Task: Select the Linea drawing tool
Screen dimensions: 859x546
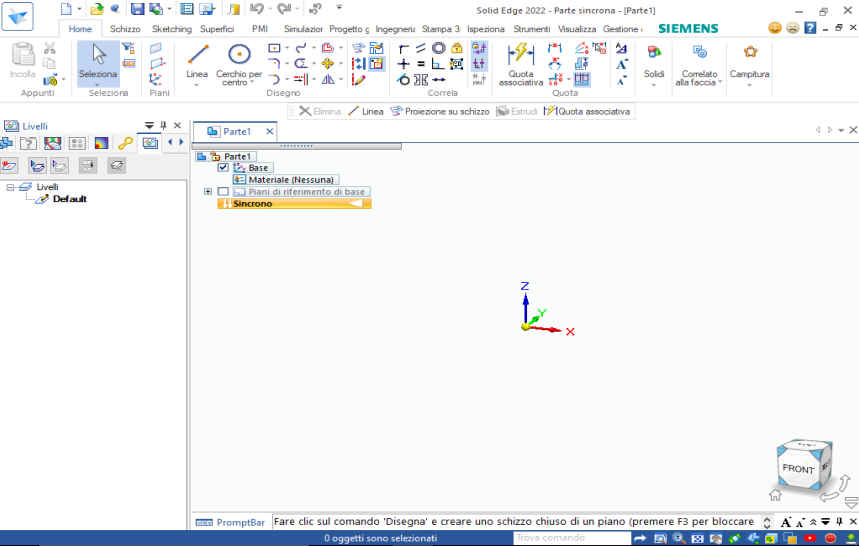Action: 197,61
